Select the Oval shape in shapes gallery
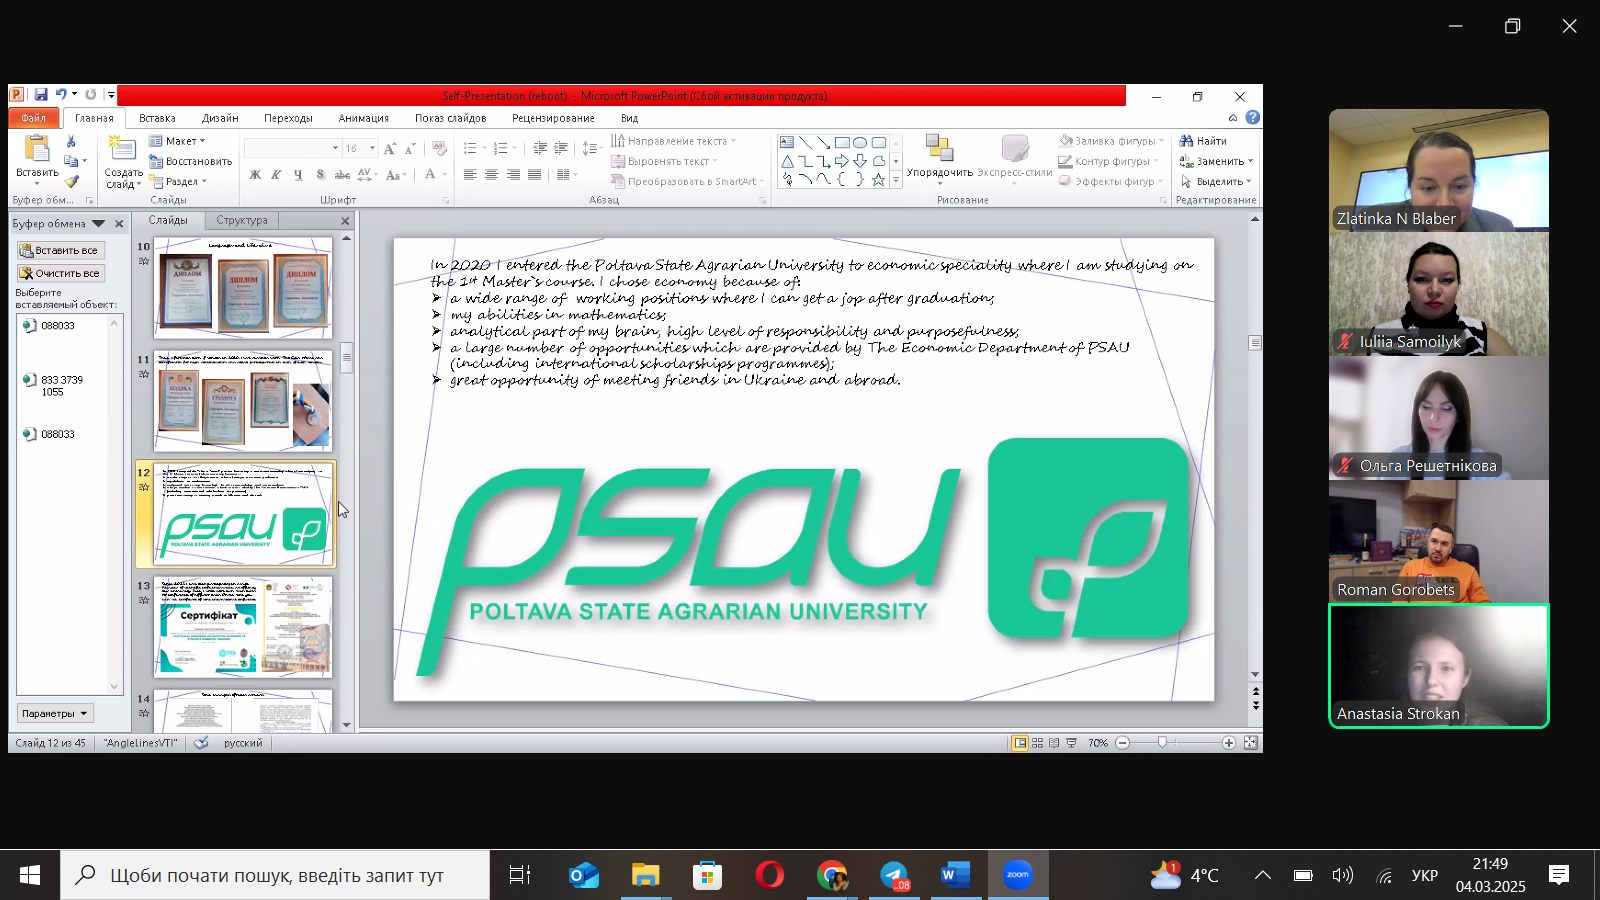 click(860, 142)
